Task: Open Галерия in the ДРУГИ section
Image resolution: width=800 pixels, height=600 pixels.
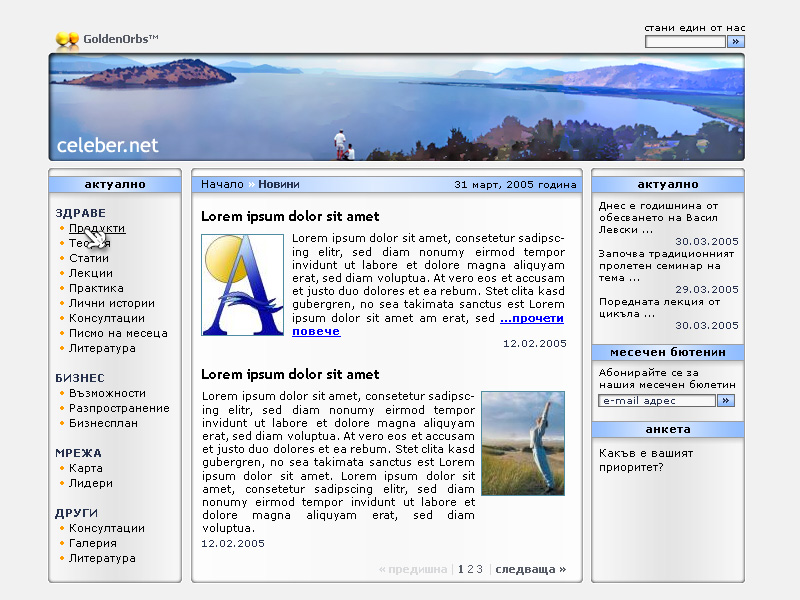Action: [x=93, y=543]
